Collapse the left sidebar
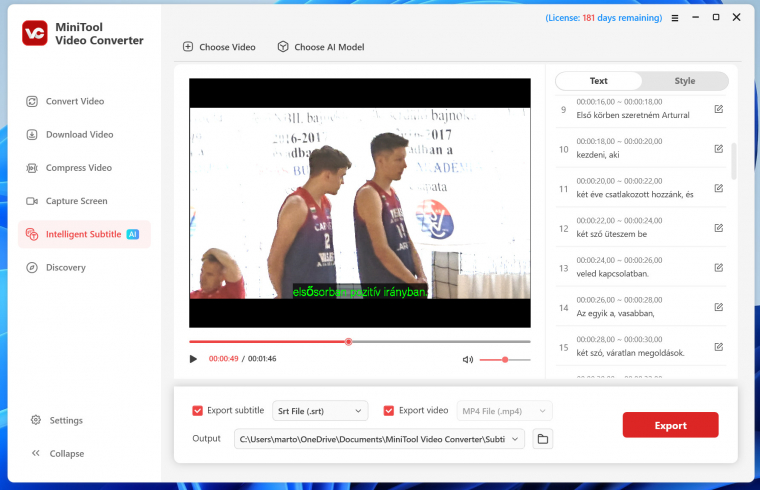 click(x=66, y=453)
